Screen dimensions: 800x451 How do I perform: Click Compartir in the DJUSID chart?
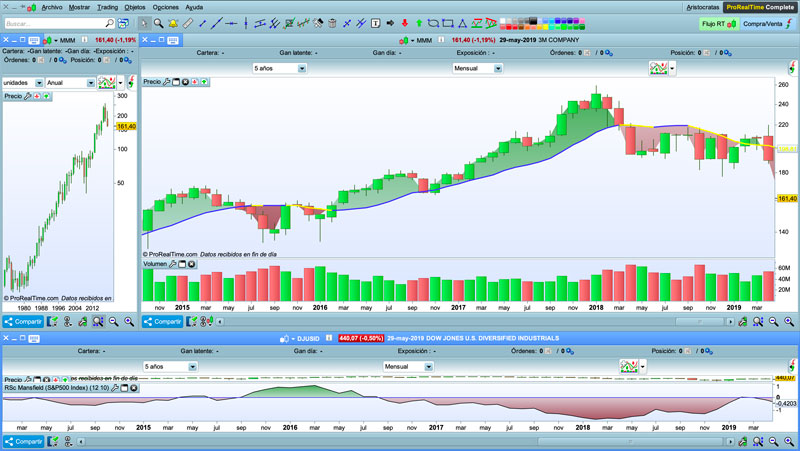[23, 441]
